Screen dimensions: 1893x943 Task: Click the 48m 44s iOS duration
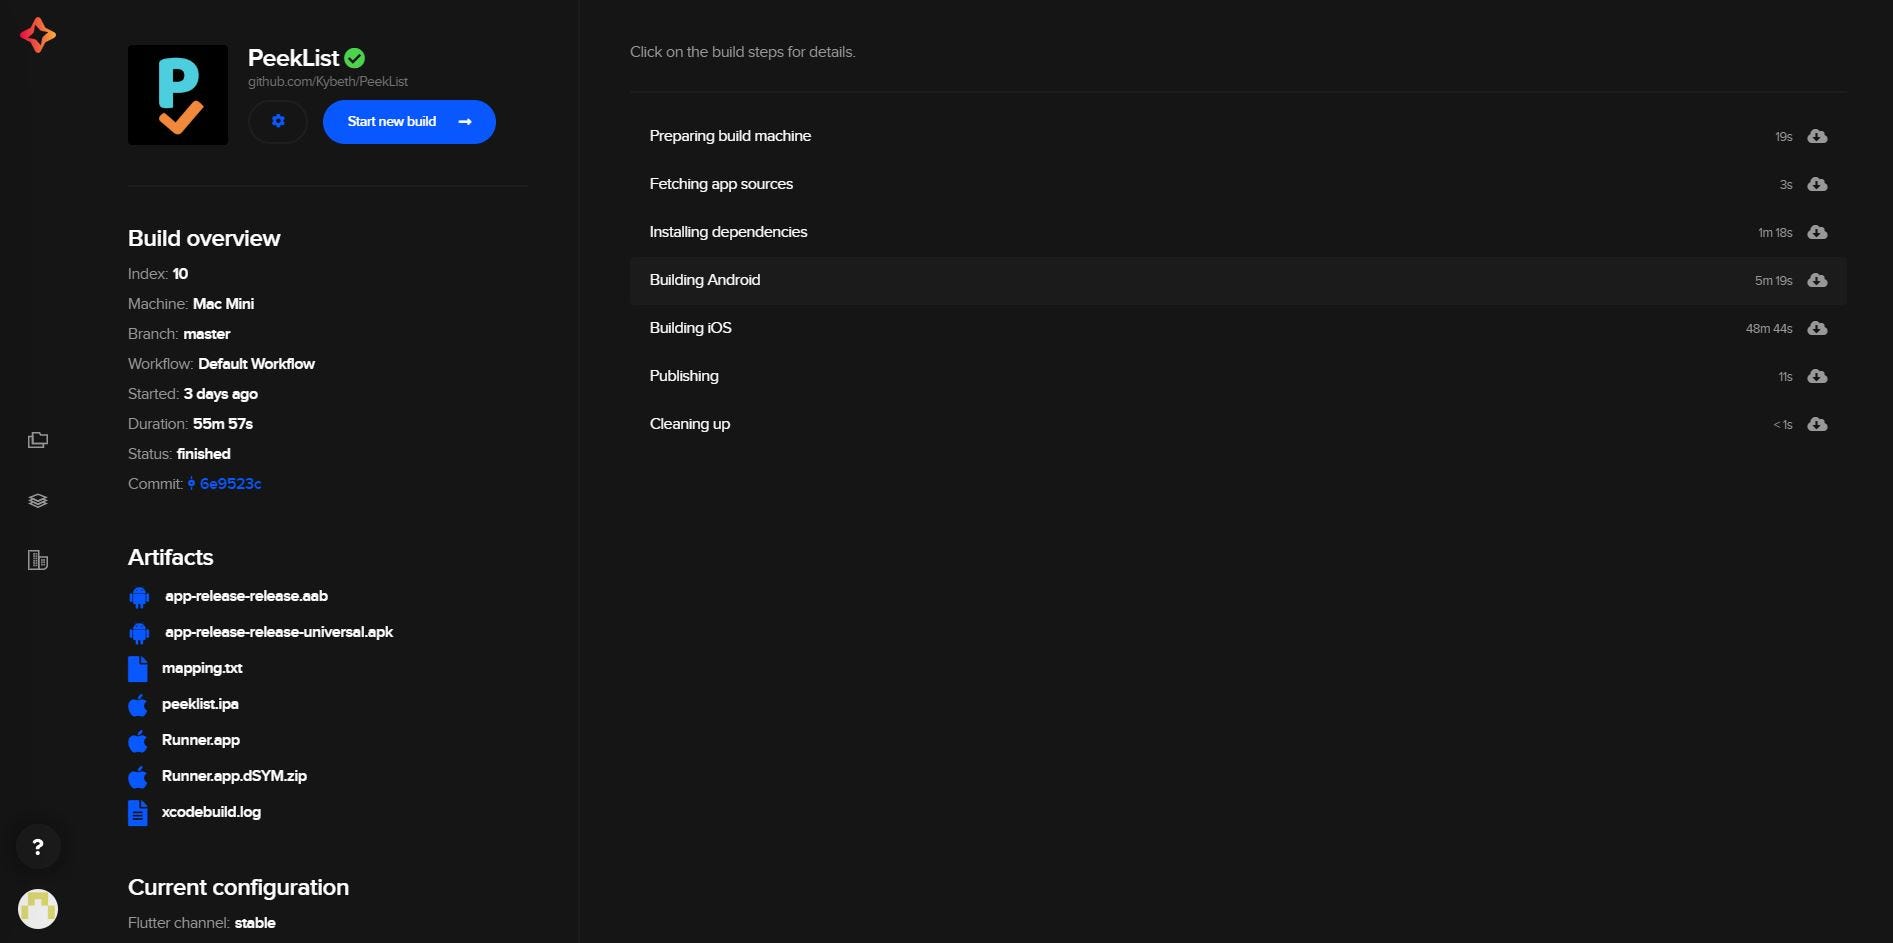point(1769,329)
